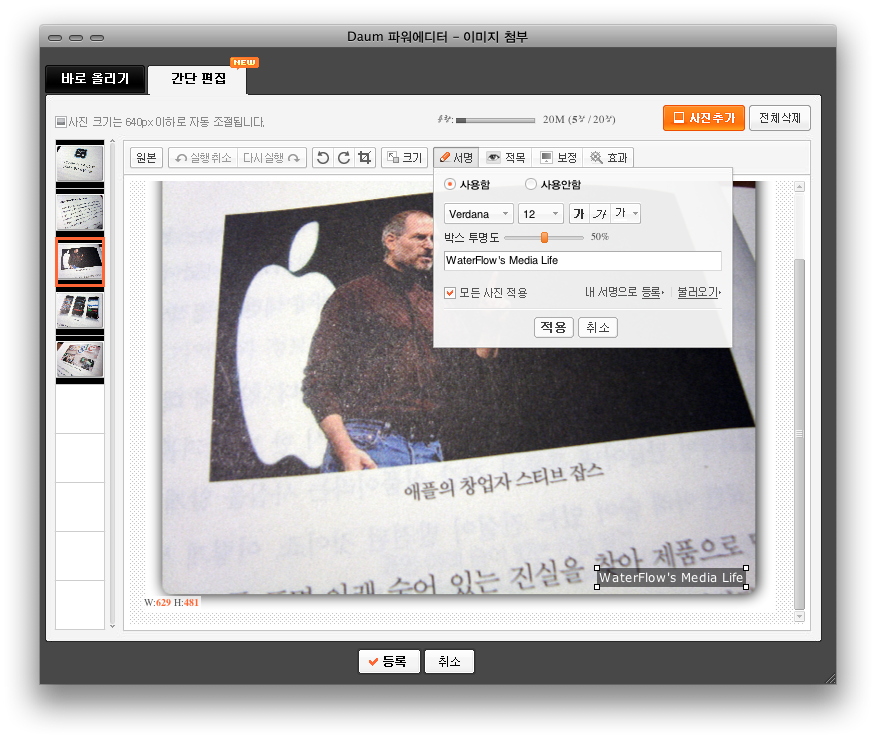Click the 전체삭제 button

(x=780, y=118)
